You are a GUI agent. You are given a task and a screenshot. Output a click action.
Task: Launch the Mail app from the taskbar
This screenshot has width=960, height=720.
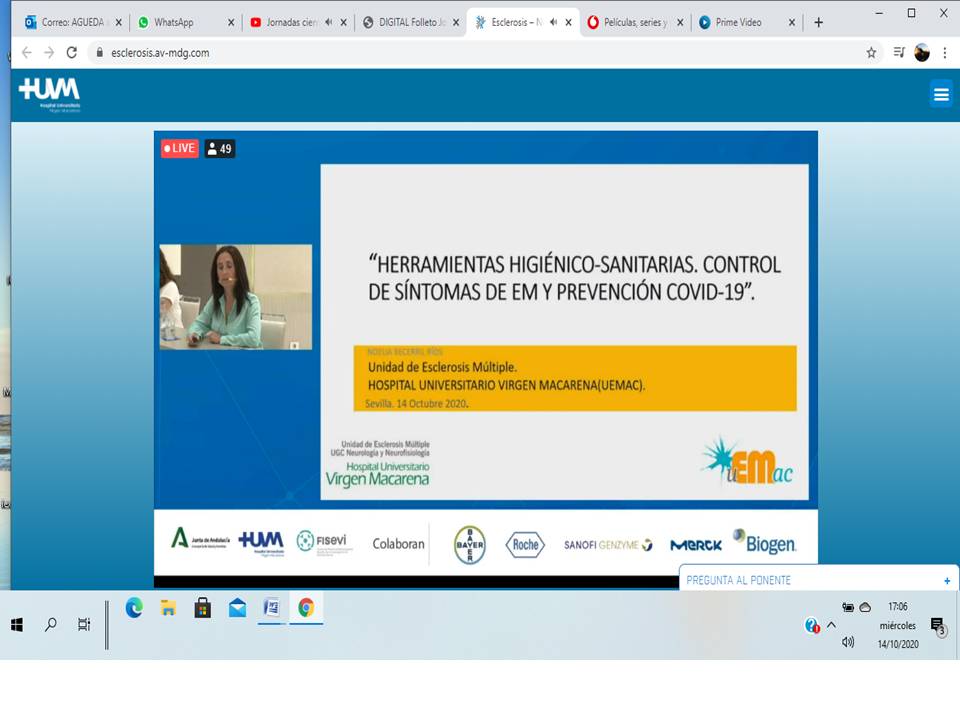tap(237, 608)
